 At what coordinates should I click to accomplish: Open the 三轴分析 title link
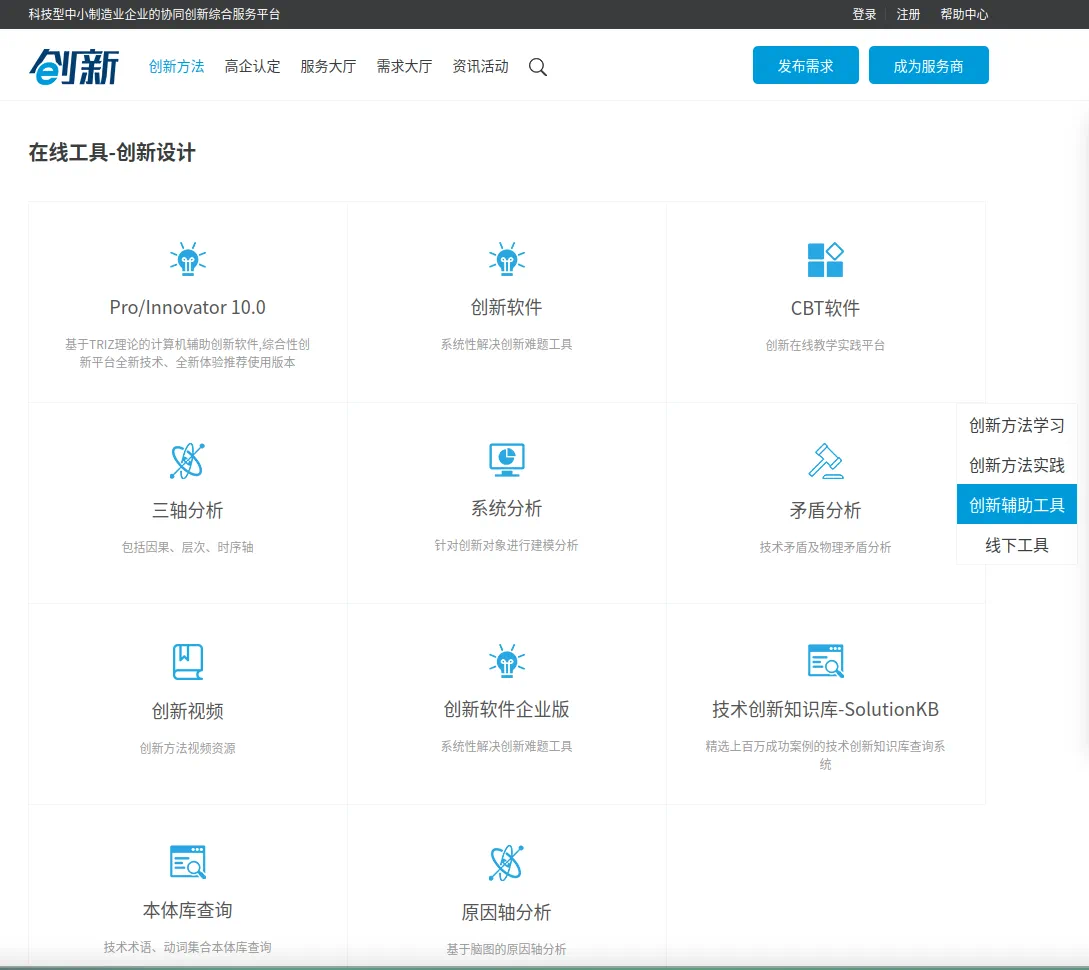pos(188,510)
